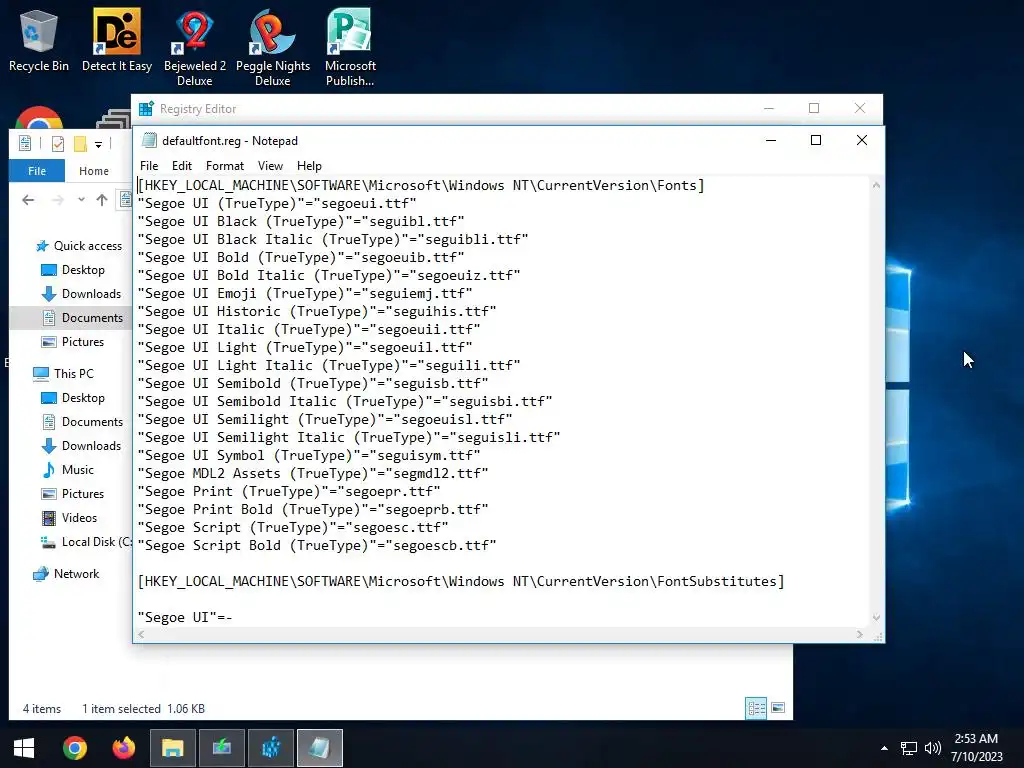
Task: Open Customize Quick Access Toolbar dropdown in Explorer
Action: pyautogui.click(x=98, y=144)
